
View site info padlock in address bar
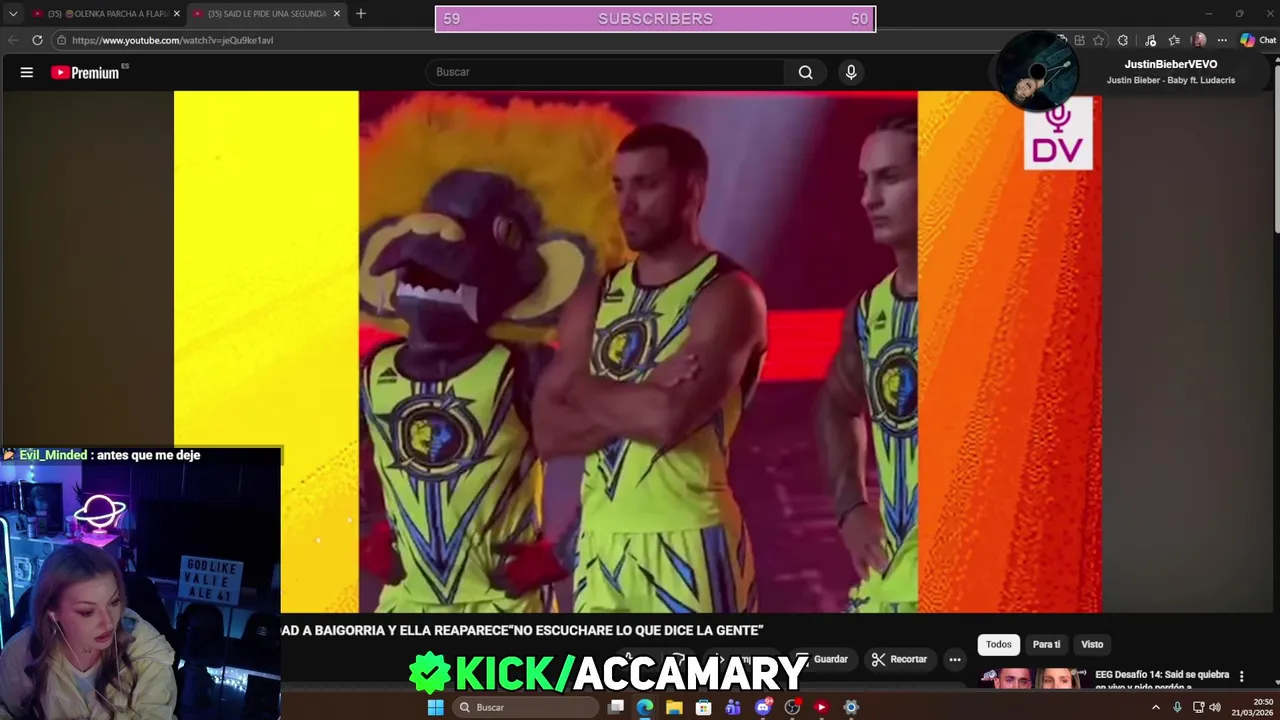[61, 40]
